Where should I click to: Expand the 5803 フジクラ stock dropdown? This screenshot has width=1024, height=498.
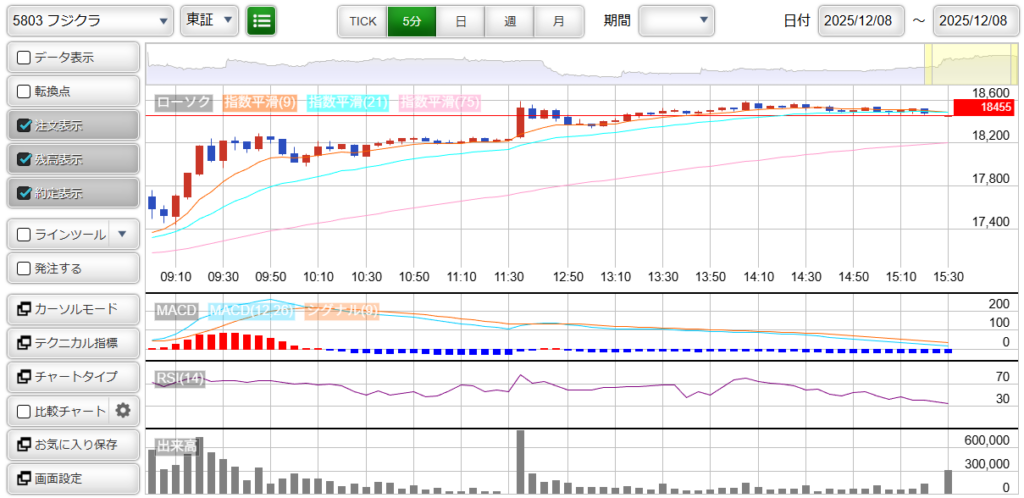click(90, 20)
